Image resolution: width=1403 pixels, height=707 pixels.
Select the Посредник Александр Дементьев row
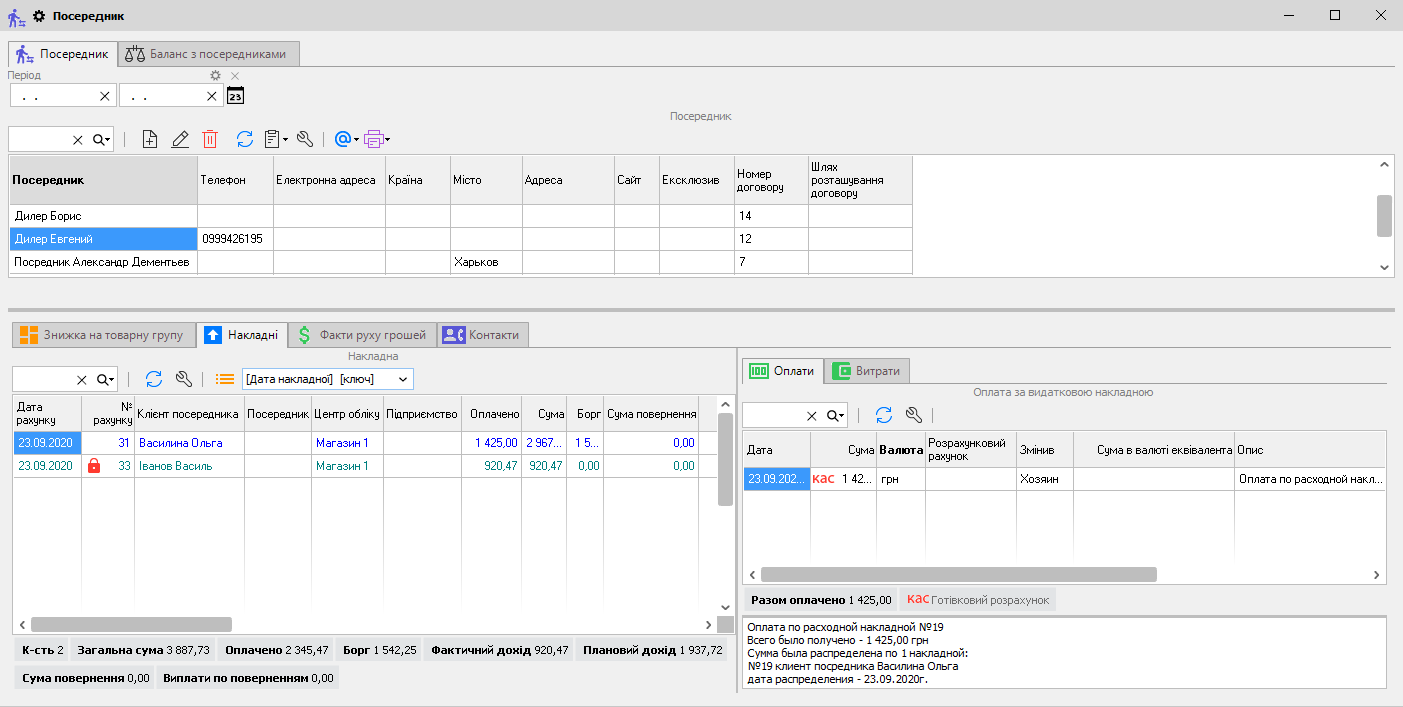pos(103,262)
